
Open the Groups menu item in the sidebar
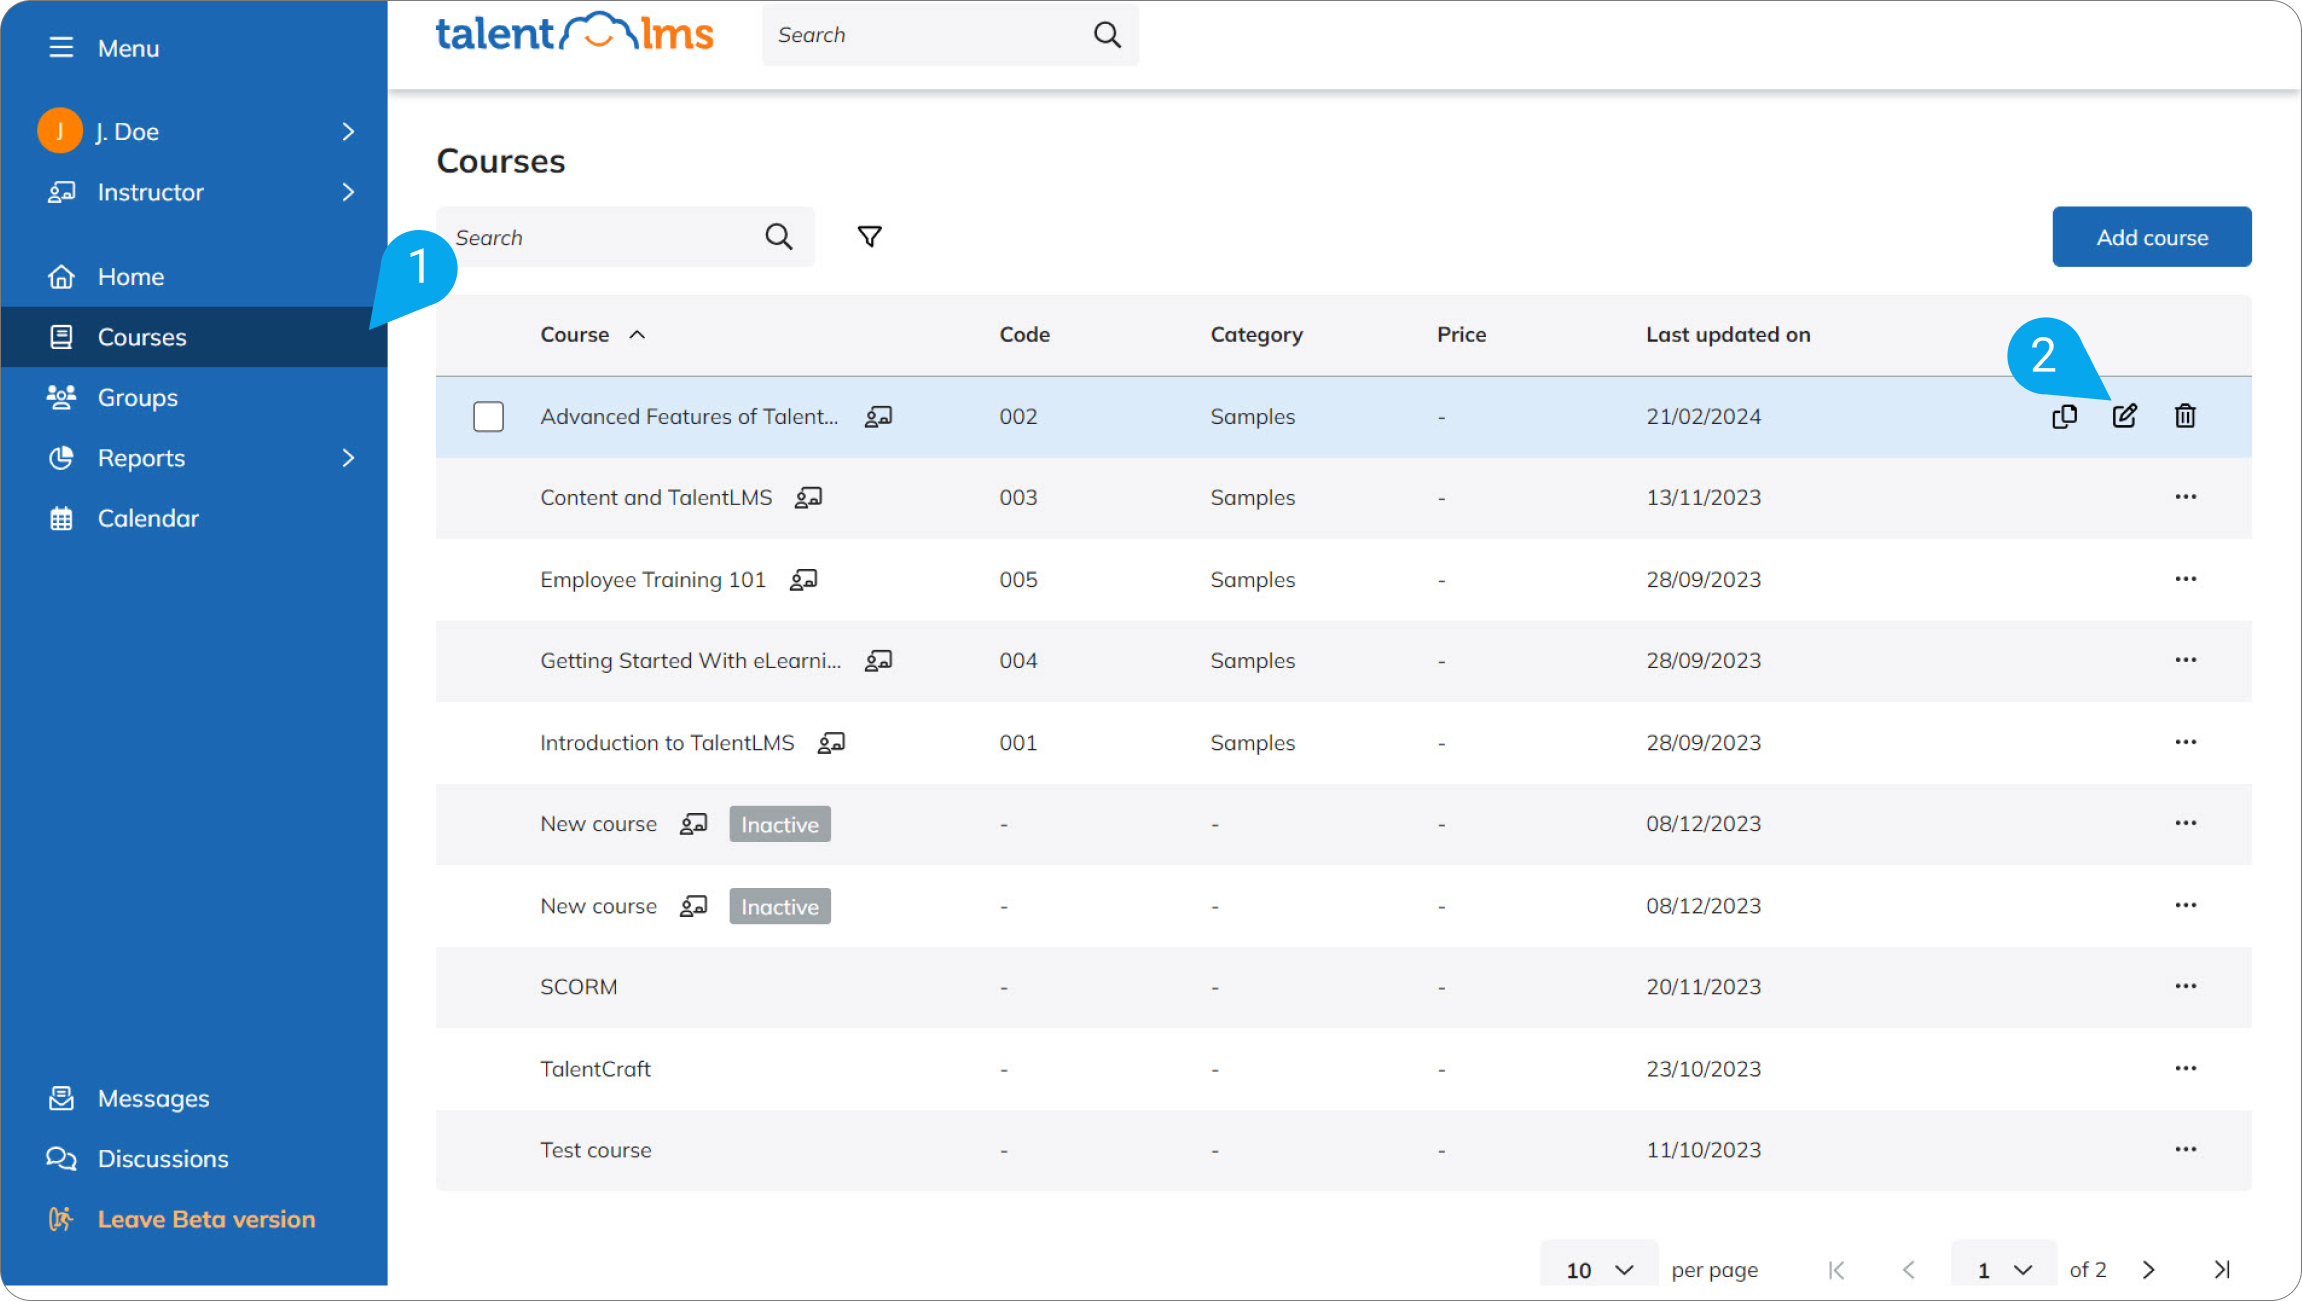[137, 397]
